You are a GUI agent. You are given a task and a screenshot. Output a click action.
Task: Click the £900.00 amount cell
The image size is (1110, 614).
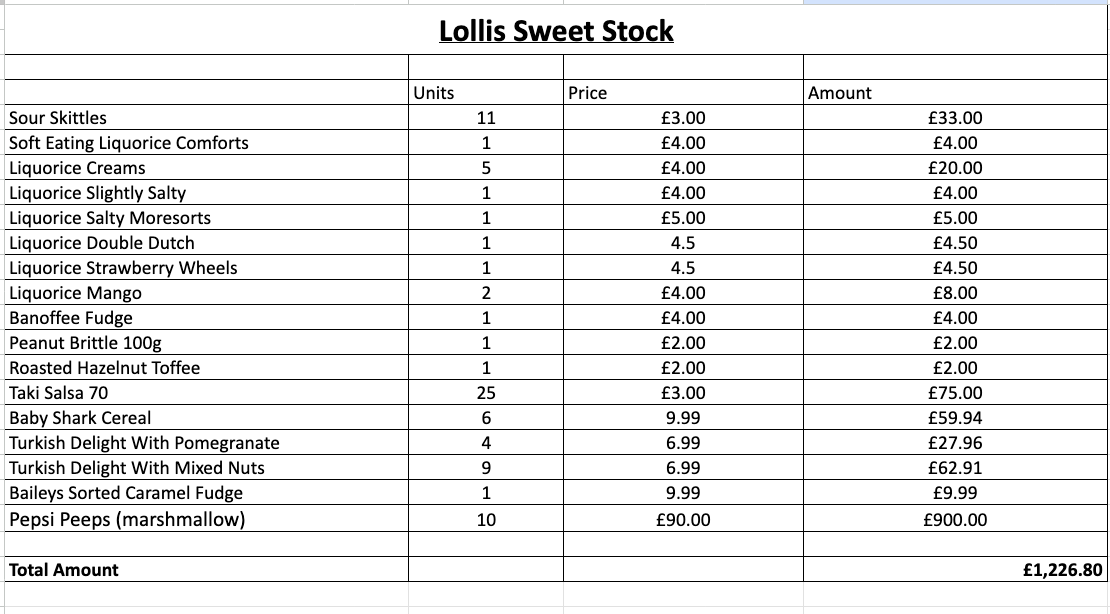tap(955, 520)
